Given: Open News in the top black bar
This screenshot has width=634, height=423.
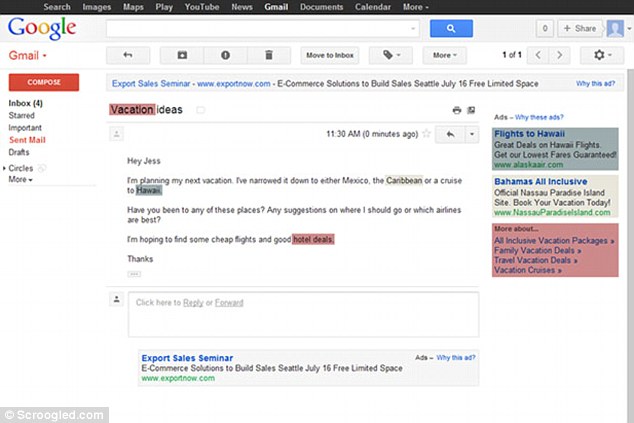Looking at the screenshot, I should click(242, 7).
